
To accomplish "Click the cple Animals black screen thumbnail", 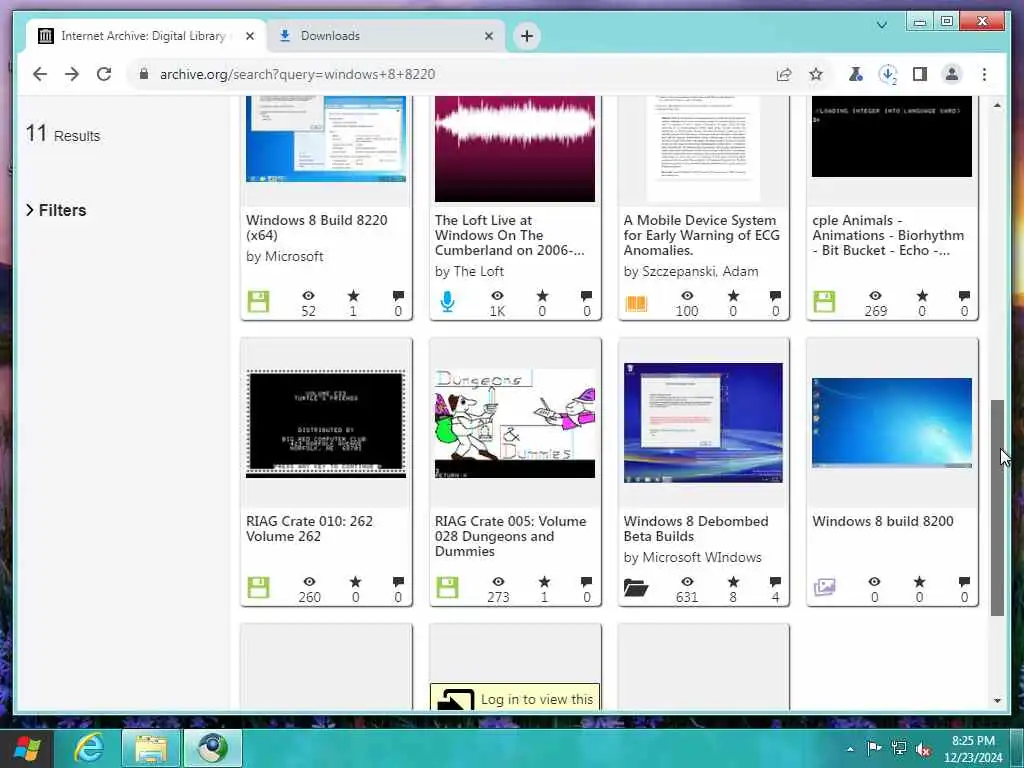I will [891, 136].
